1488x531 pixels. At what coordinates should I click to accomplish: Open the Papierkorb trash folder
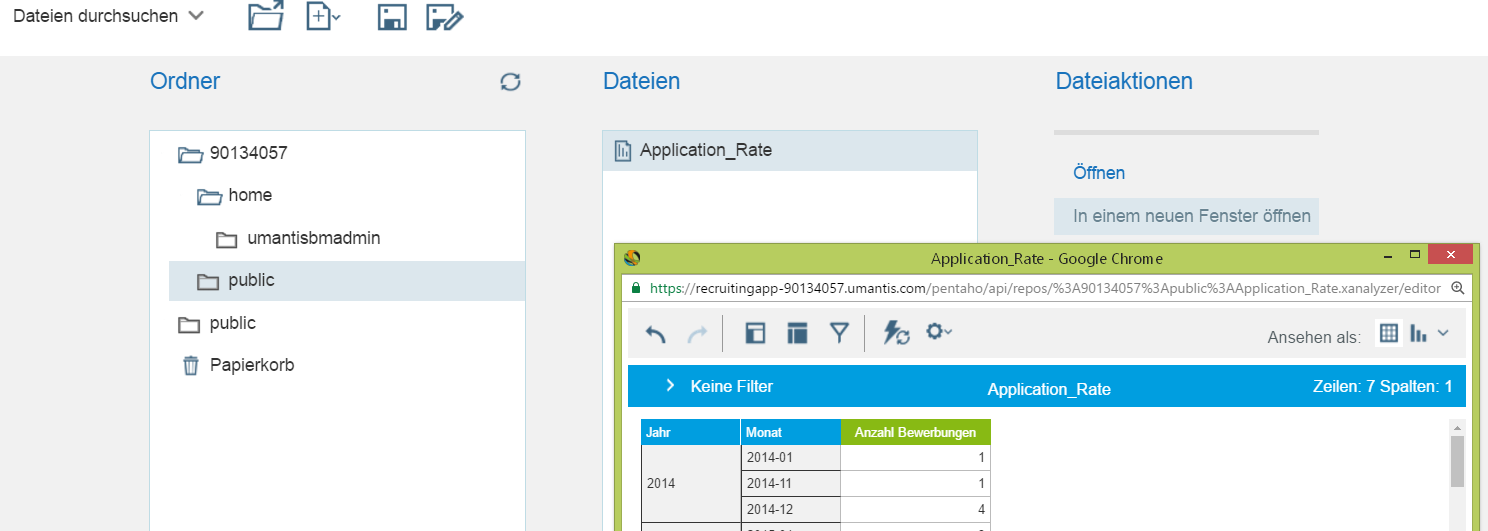[251, 365]
